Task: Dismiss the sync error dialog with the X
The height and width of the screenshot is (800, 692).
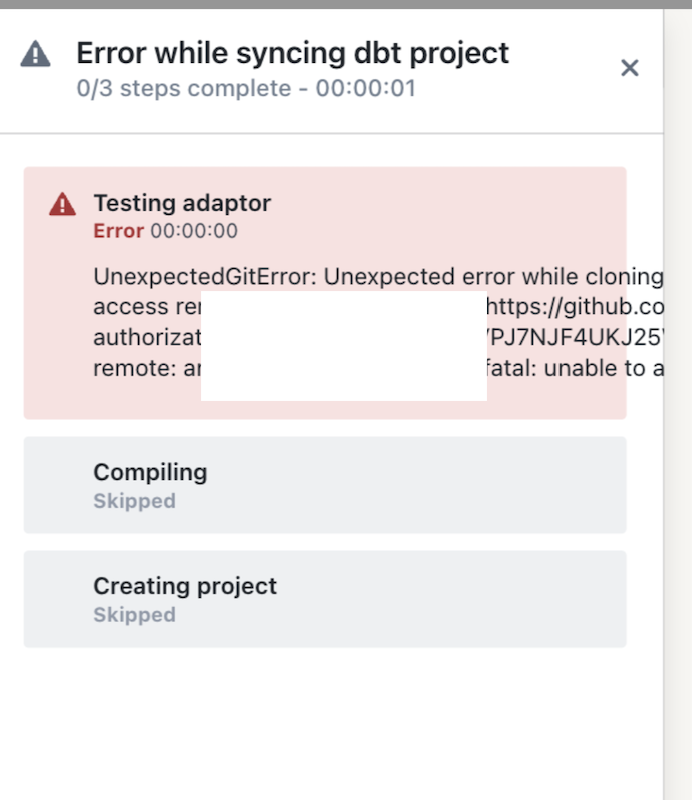Action: click(630, 68)
